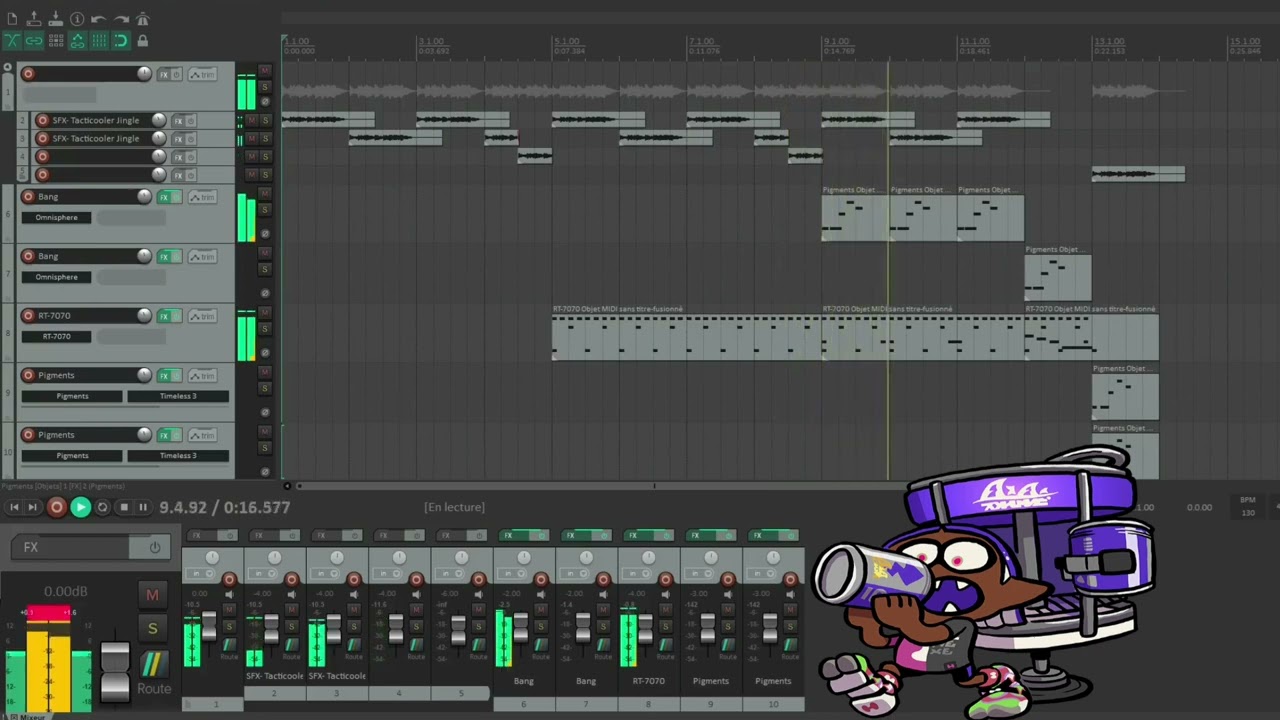1280x720 pixels.
Task: Toggle the metronome icon
Action: click(x=142, y=19)
